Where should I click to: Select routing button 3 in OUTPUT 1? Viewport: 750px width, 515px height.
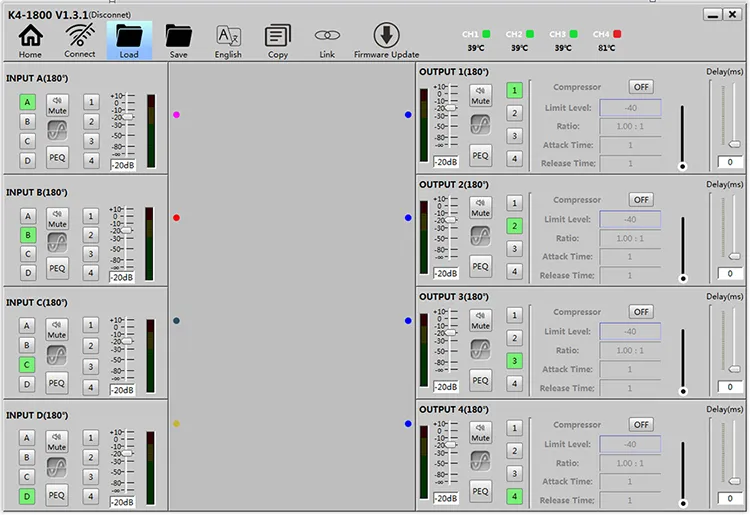[x=515, y=136]
